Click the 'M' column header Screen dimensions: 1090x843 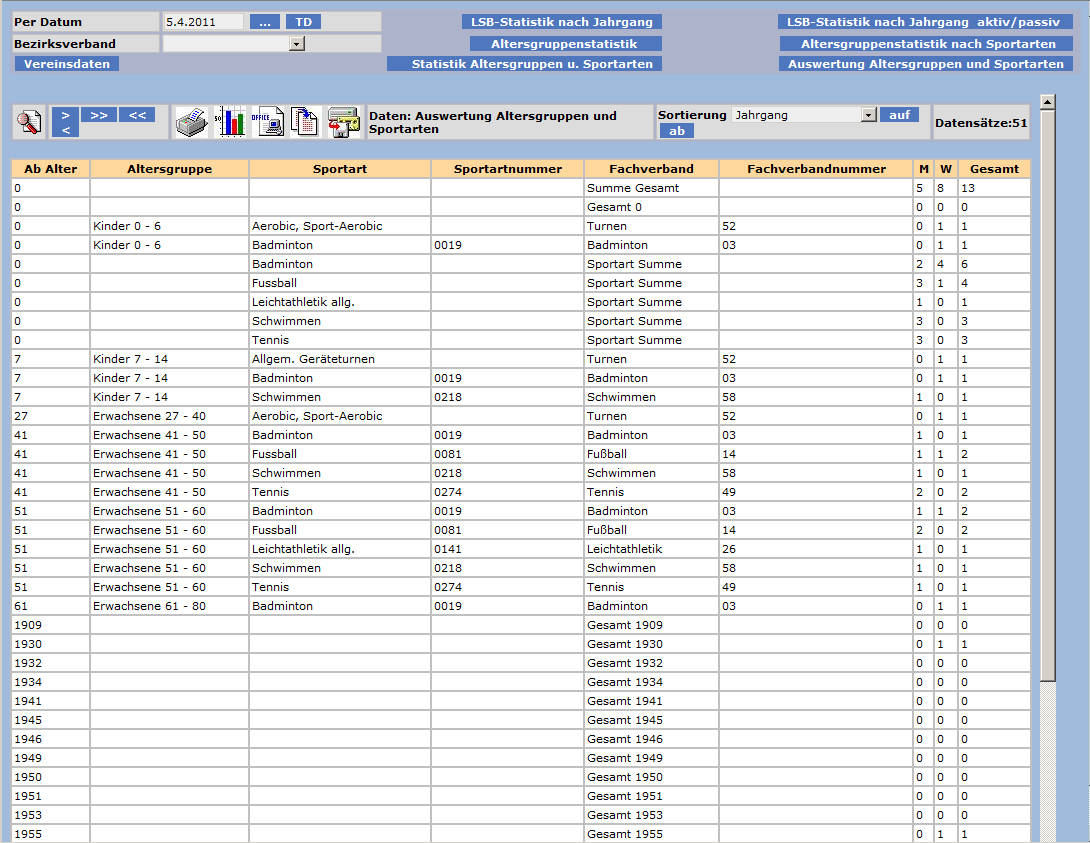click(x=923, y=169)
